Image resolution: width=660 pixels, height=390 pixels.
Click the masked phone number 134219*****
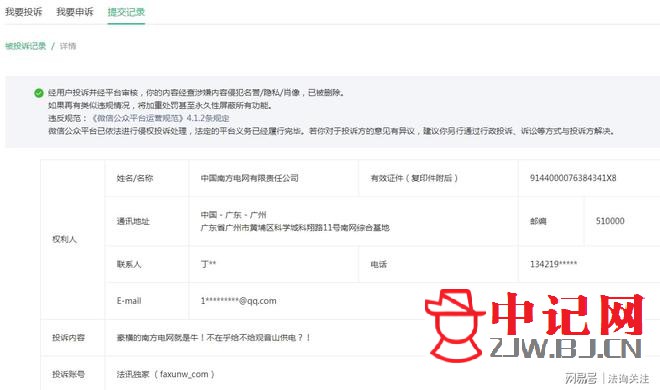pyautogui.click(x=553, y=264)
